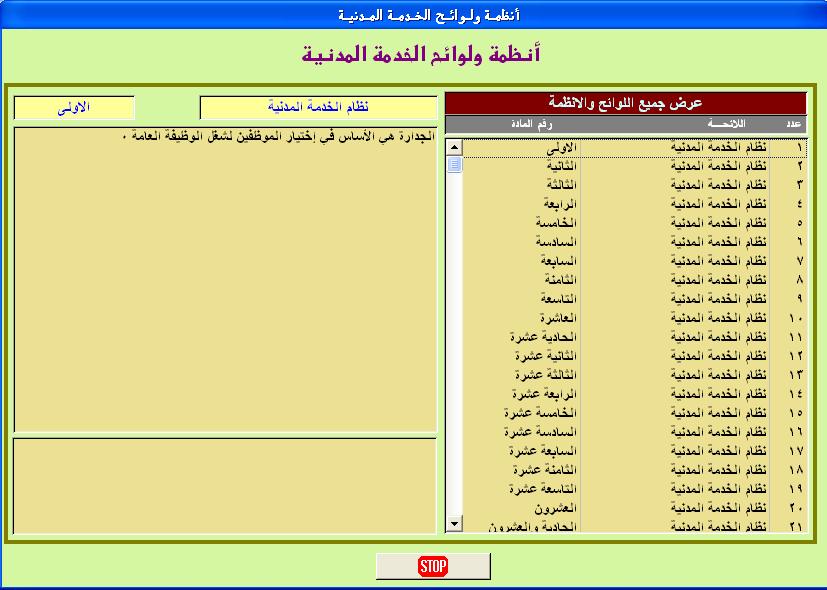
Task: Click the dark red عرض جميع اللوائح والانظمة header
Action: pos(626,103)
